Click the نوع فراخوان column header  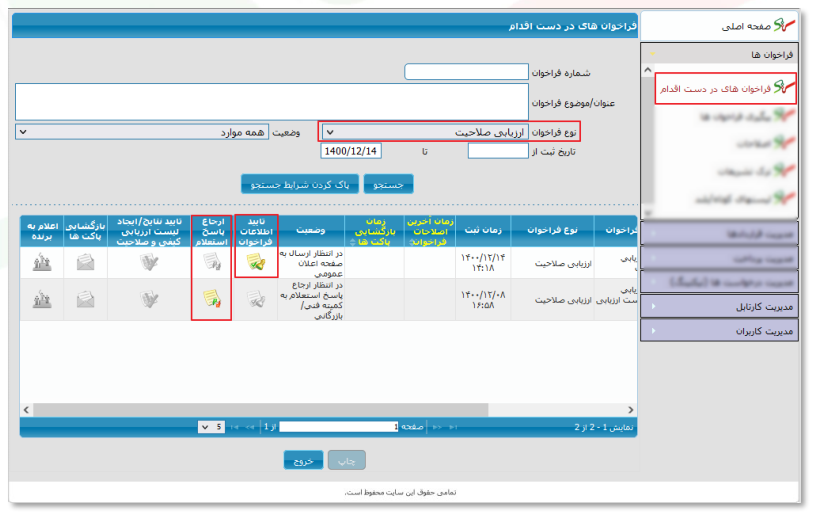[x=552, y=230]
